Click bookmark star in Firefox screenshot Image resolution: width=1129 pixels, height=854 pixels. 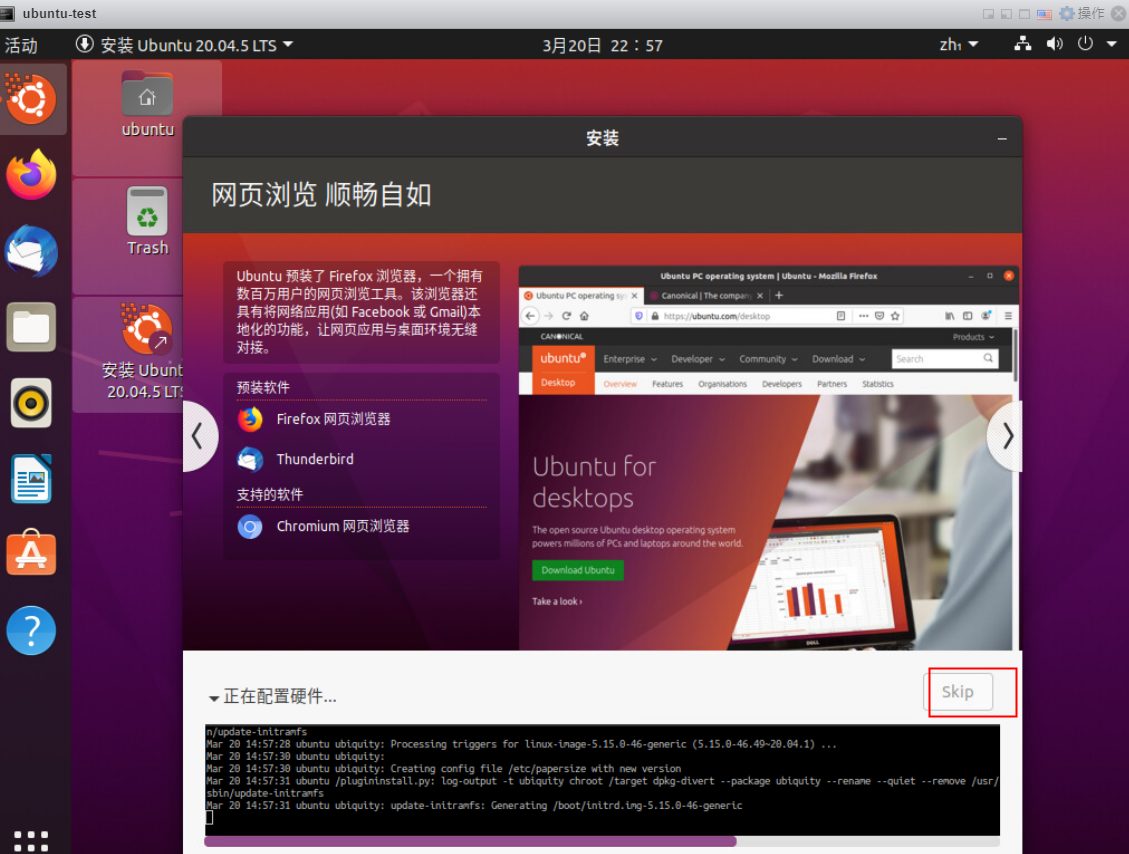click(x=895, y=315)
